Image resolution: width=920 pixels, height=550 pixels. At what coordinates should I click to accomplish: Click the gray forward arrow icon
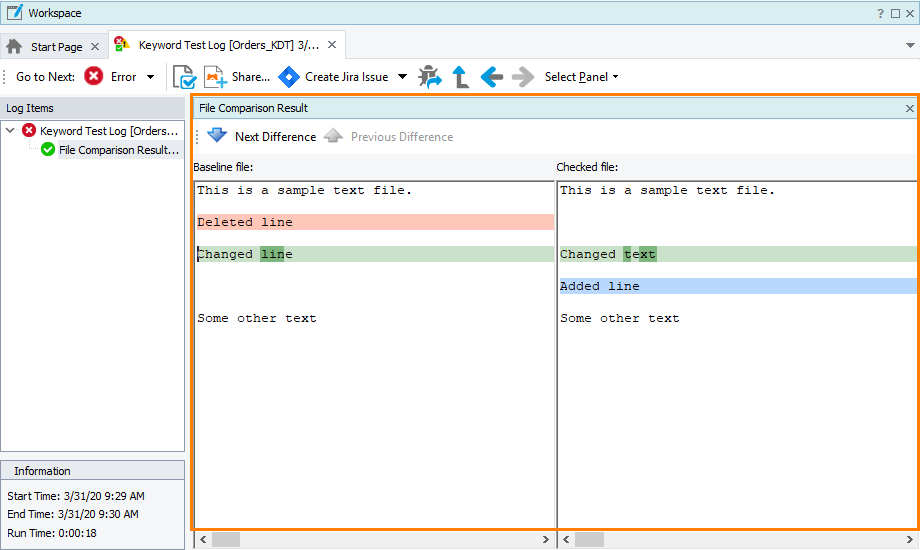click(x=523, y=77)
